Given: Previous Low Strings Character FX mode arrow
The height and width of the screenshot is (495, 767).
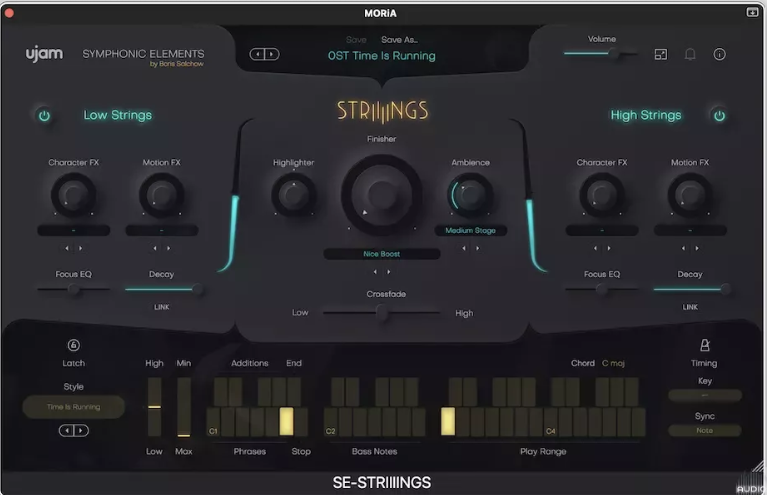Looking at the screenshot, I should (x=67, y=248).
